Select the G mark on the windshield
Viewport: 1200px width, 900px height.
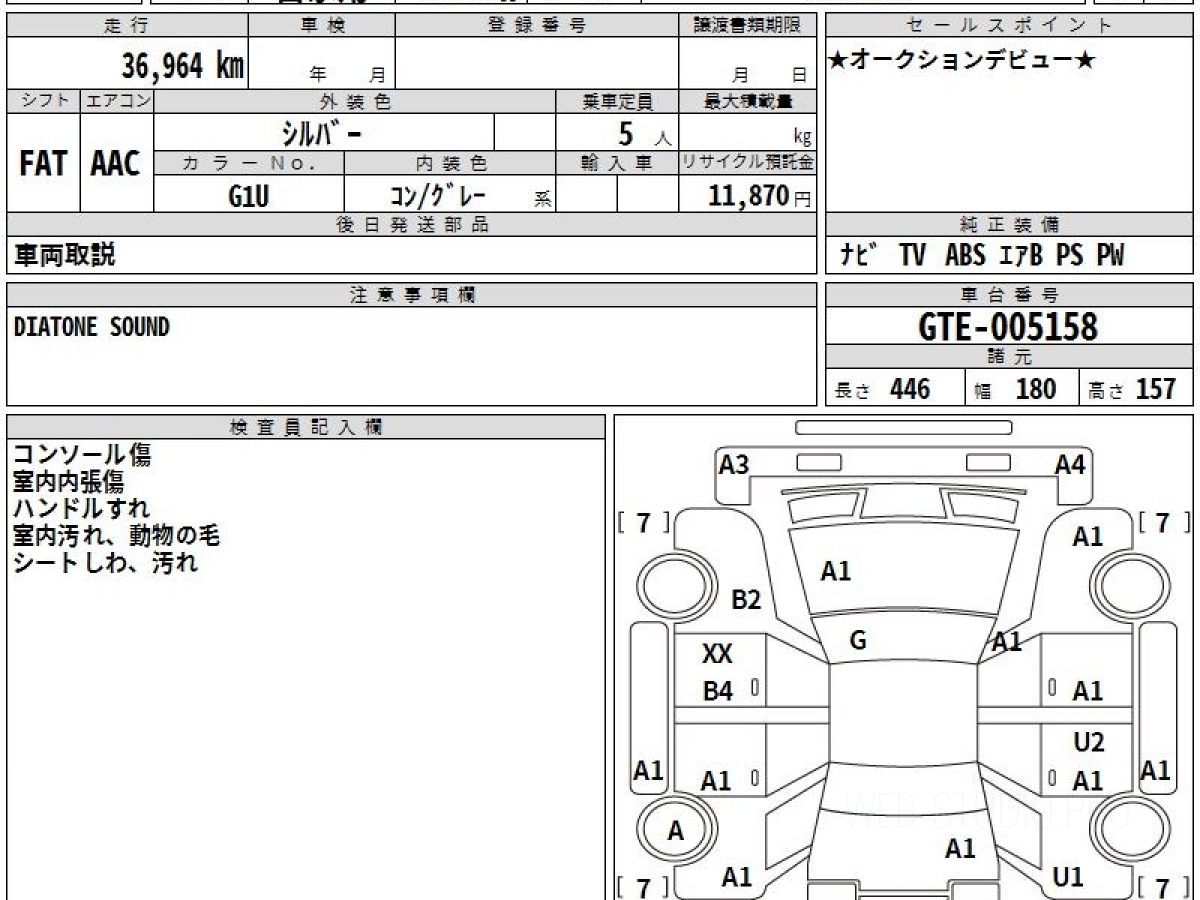click(857, 641)
